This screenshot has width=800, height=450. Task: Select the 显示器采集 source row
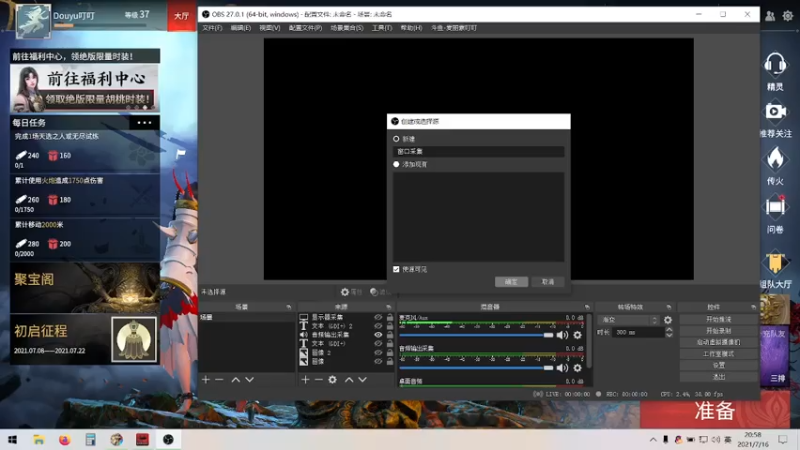[x=346, y=317]
